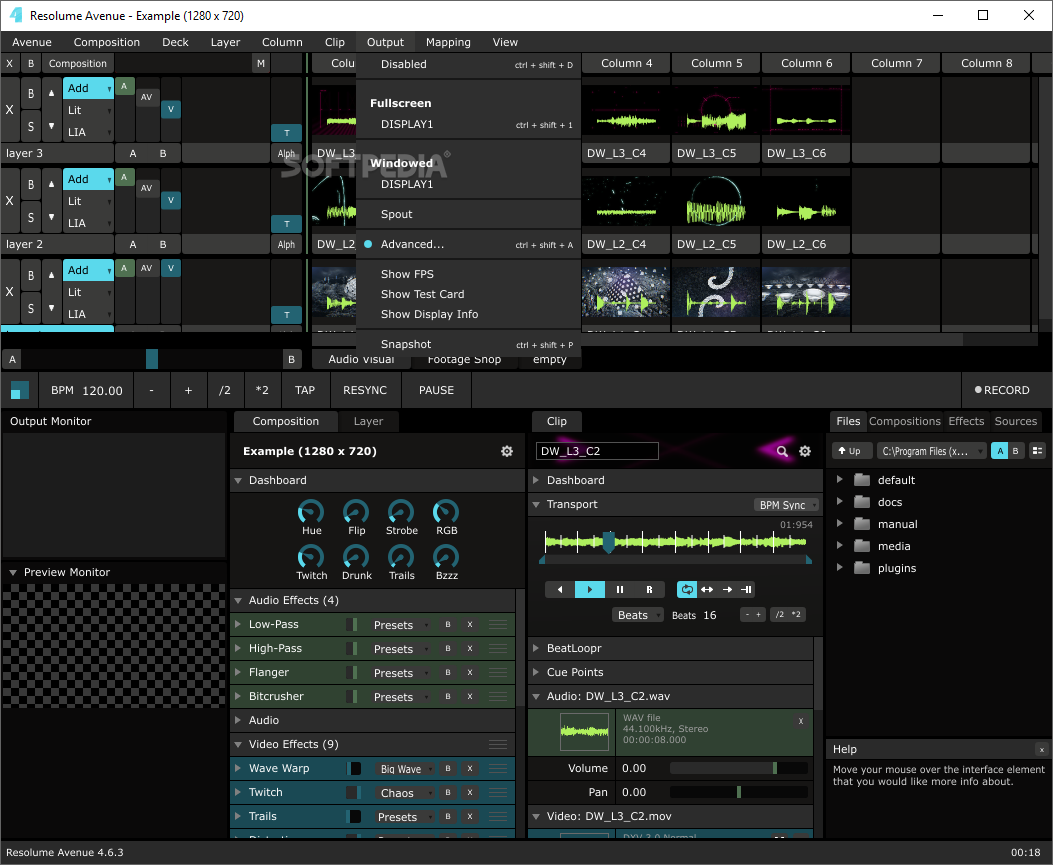Click the RGB dashboard knob

point(446,512)
